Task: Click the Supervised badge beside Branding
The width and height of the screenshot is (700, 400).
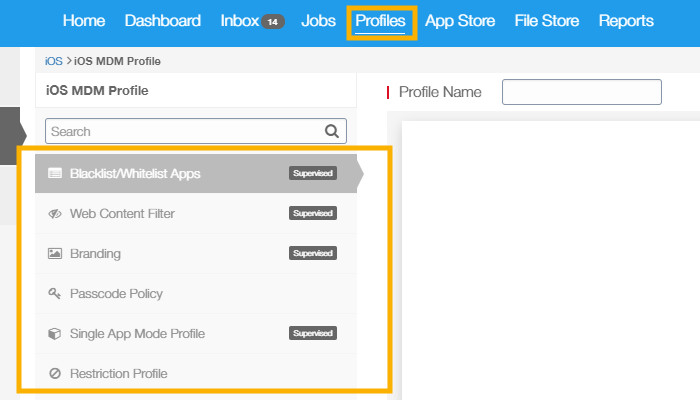Action: (x=313, y=253)
